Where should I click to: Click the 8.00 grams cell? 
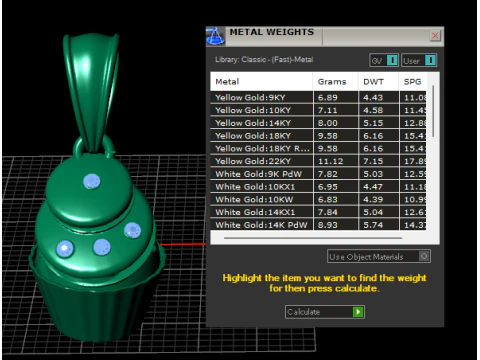tap(336, 123)
